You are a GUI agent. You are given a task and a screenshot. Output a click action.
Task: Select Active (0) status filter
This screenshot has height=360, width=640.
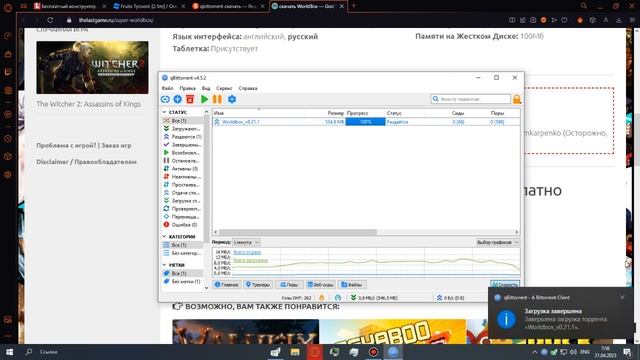pyautogui.click(x=182, y=169)
